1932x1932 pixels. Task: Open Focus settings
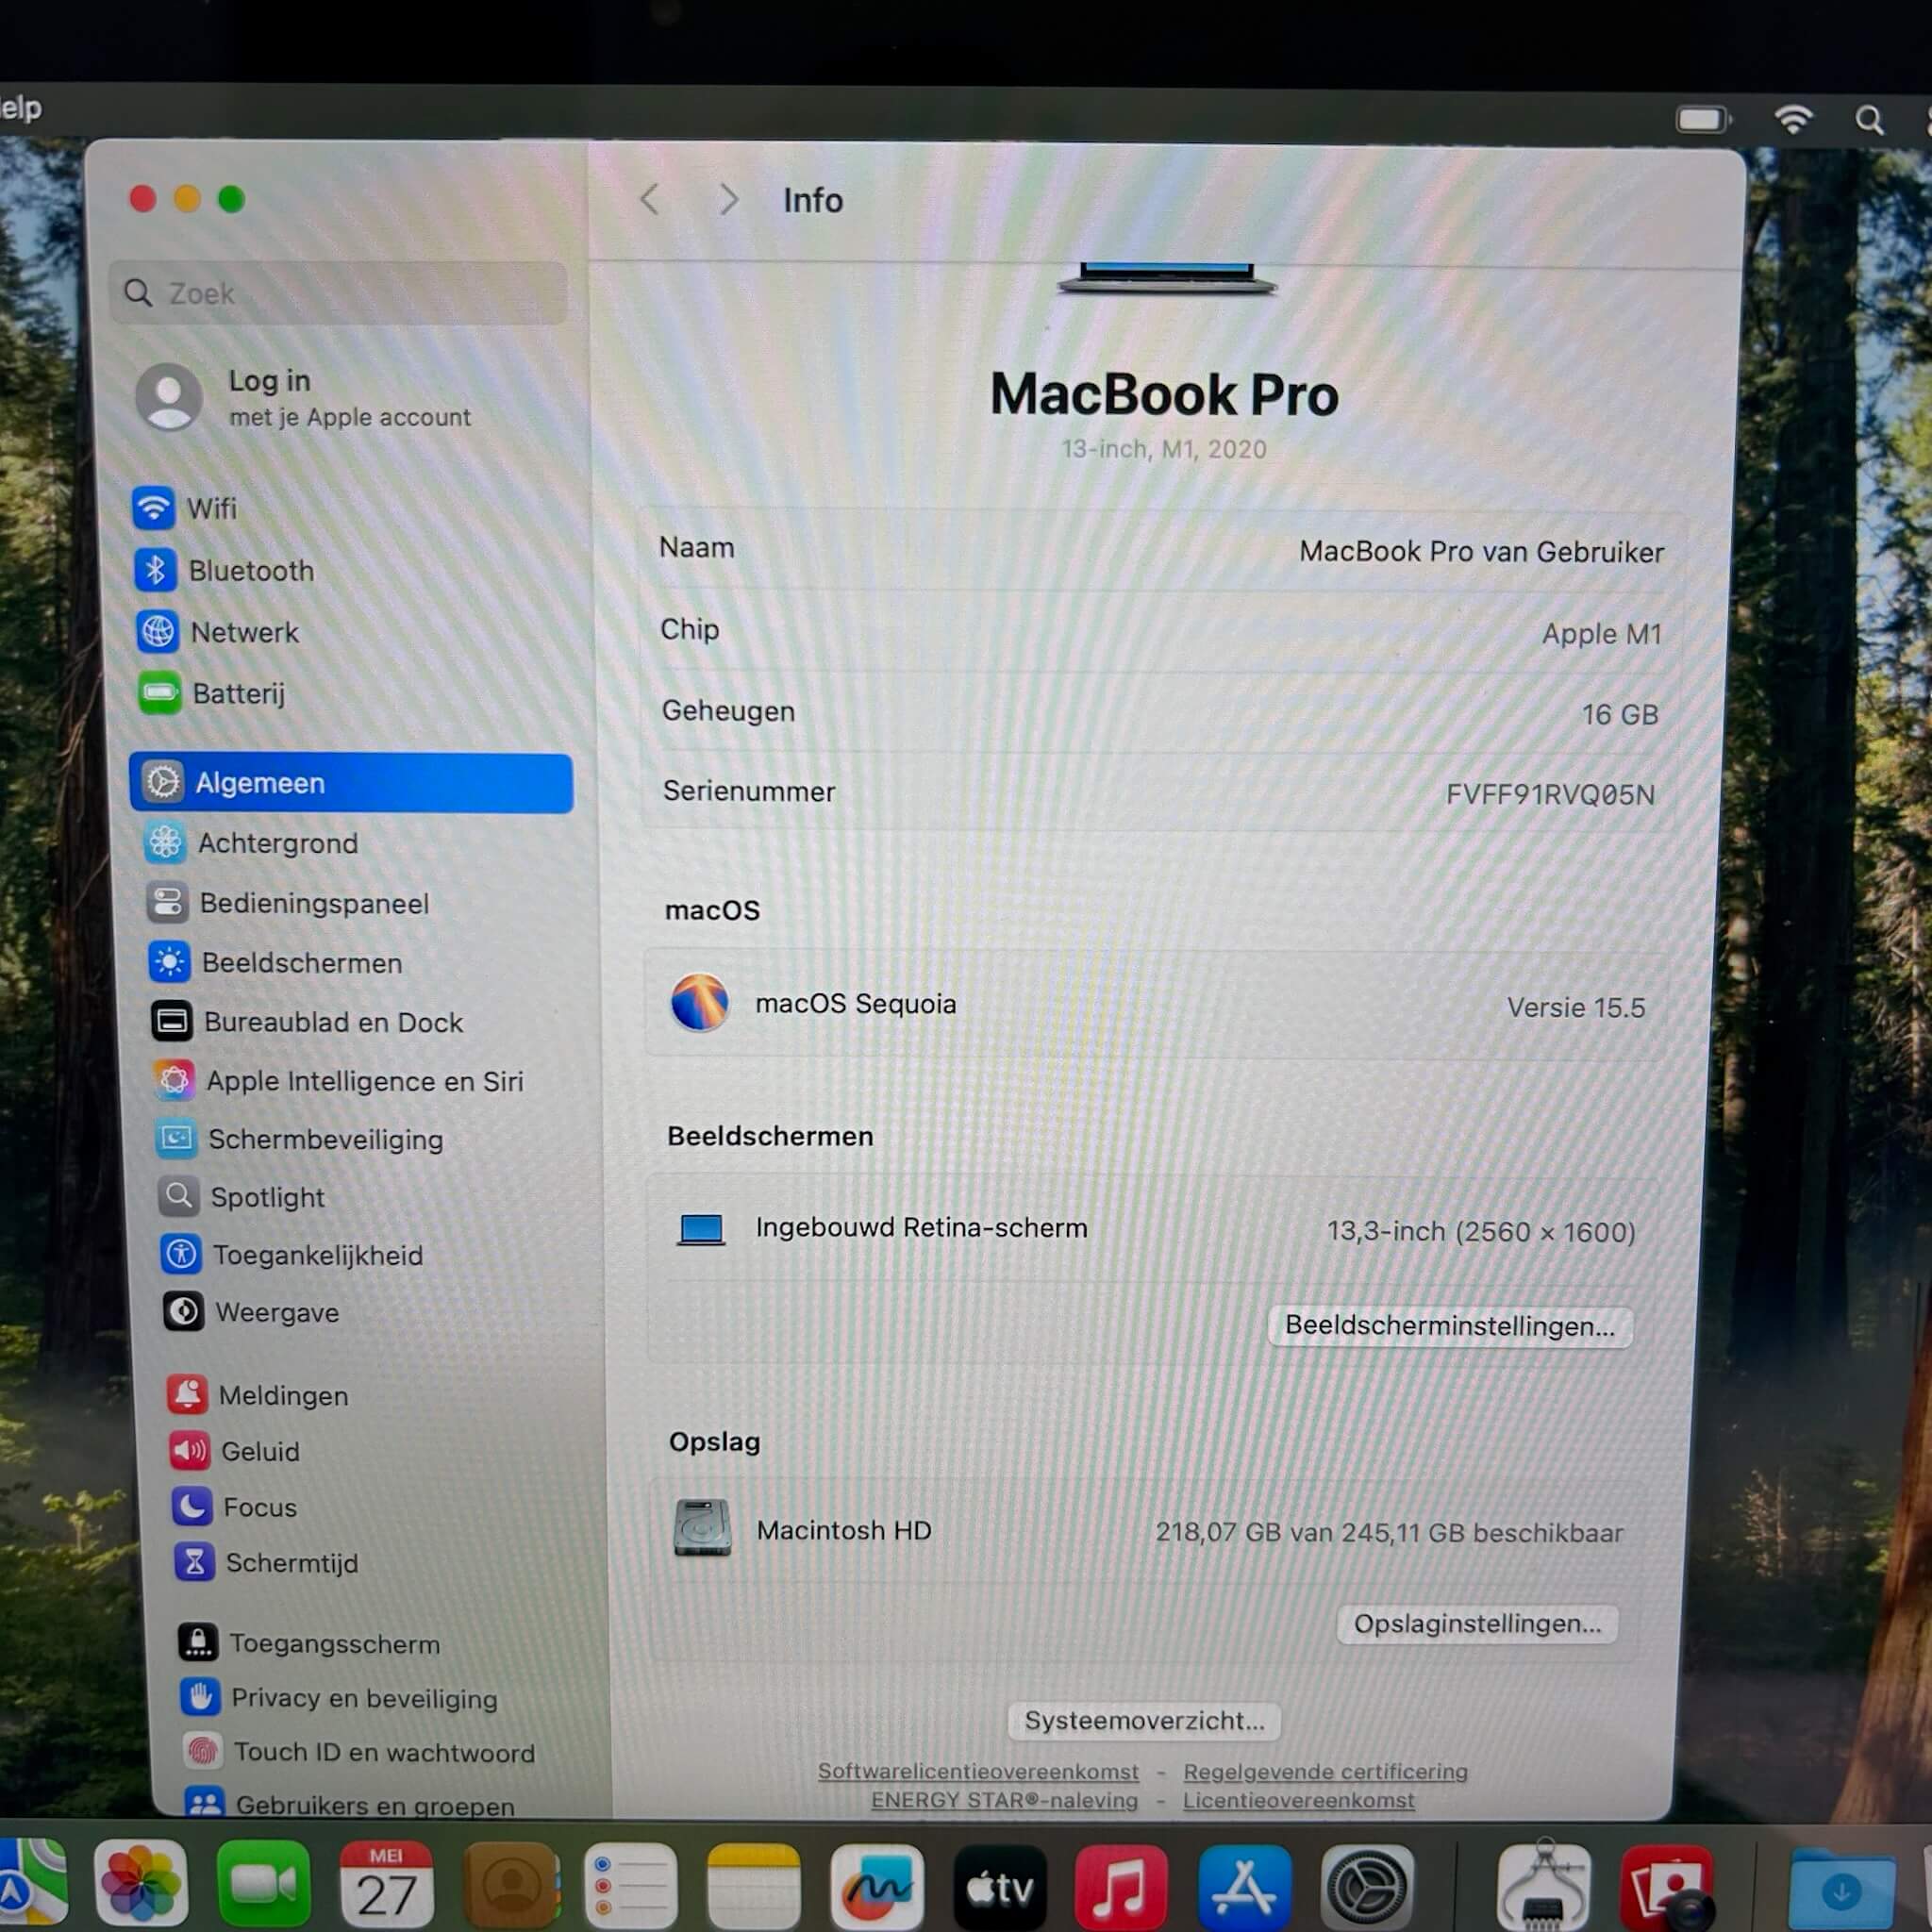click(235, 1507)
